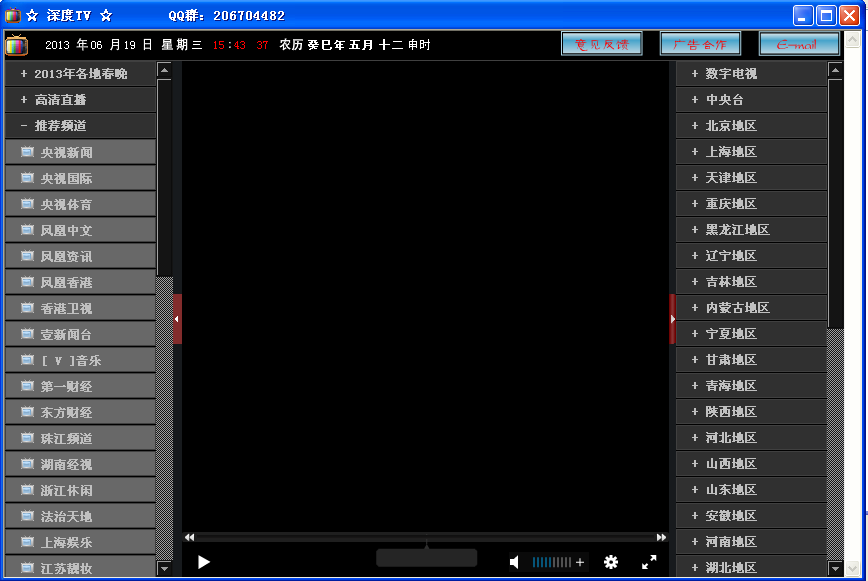
Task: Click the rewind icon on the progress bar
Action: pos(189,537)
